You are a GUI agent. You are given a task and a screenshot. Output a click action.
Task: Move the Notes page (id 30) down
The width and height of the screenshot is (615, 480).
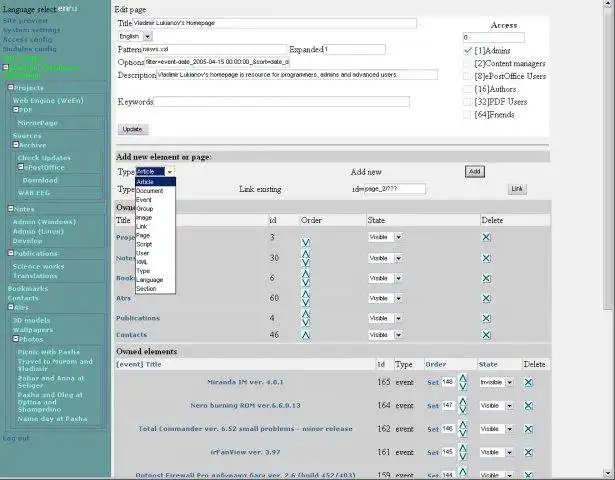click(306, 263)
